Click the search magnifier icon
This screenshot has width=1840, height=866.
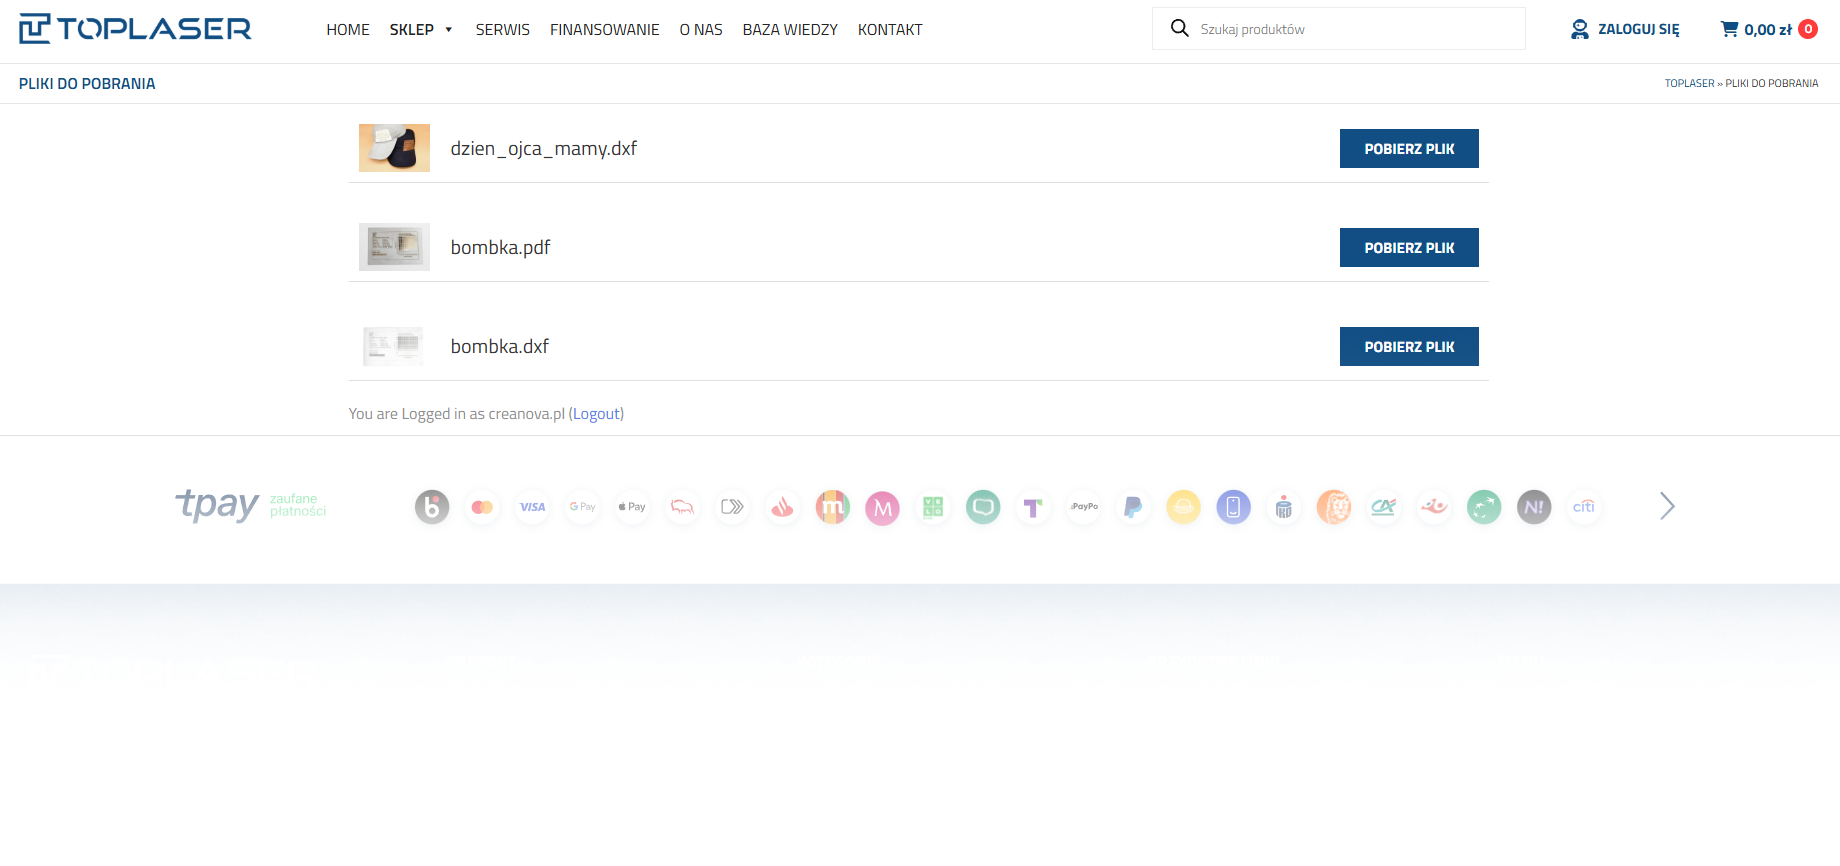click(1180, 29)
